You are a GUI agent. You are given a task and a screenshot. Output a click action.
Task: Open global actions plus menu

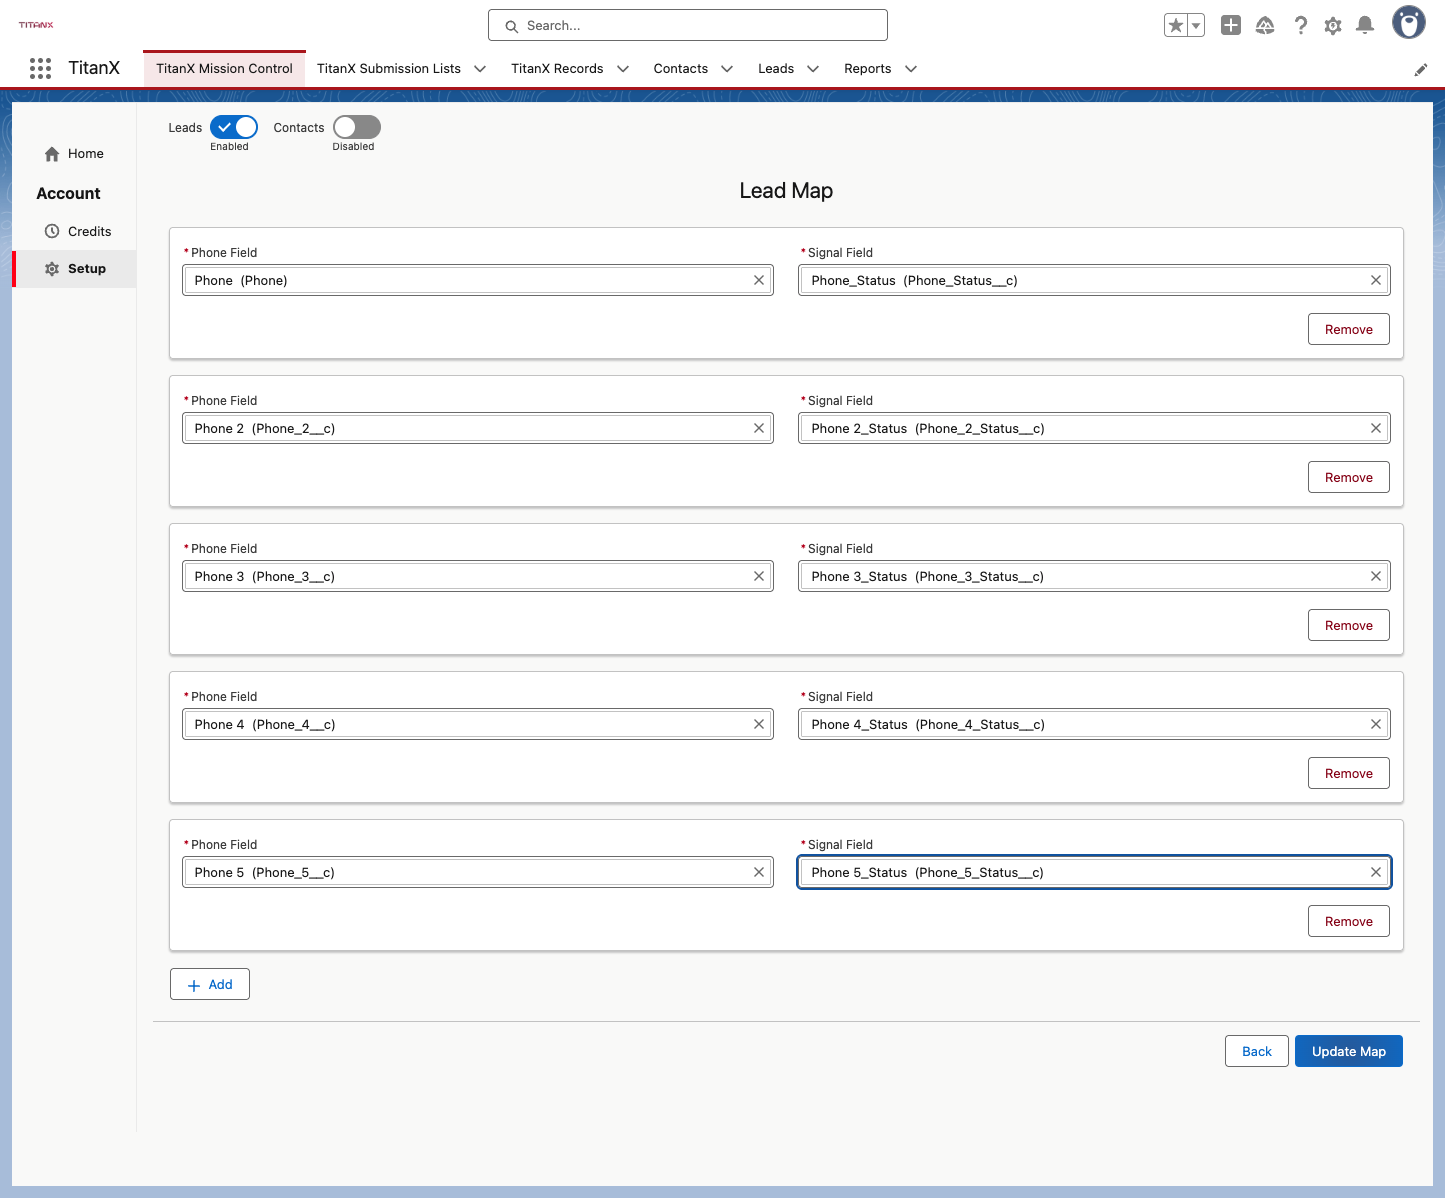pyautogui.click(x=1231, y=26)
